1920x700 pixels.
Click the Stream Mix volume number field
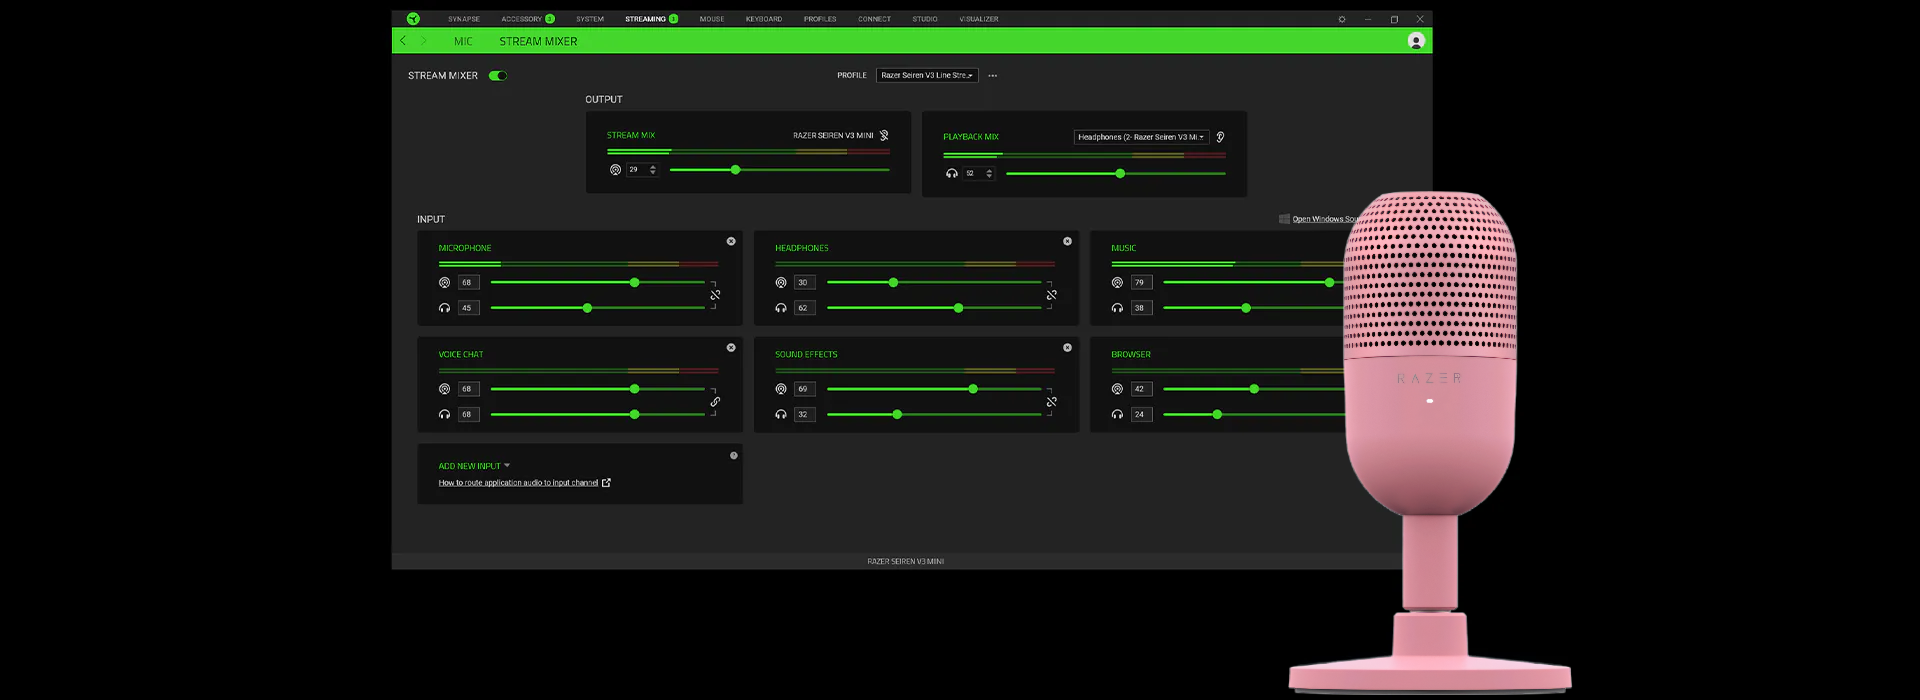coord(636,170)
